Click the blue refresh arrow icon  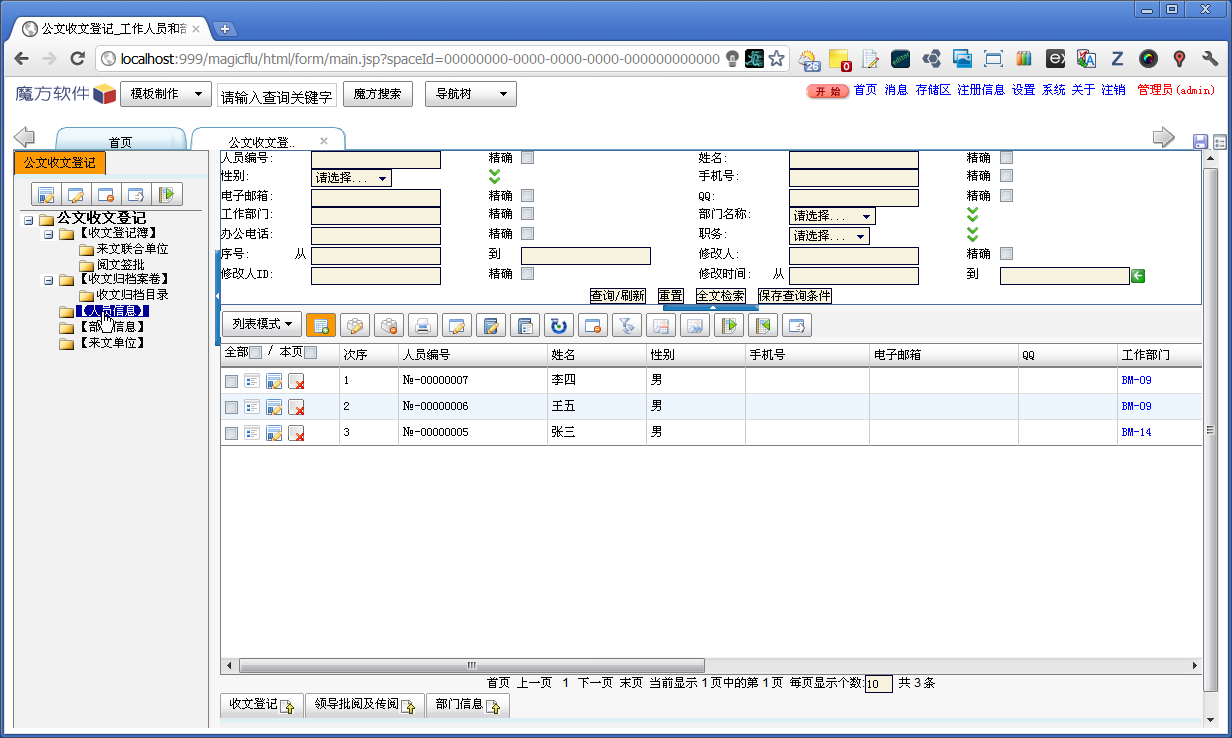pyautogui.click(x=558, y=325)
